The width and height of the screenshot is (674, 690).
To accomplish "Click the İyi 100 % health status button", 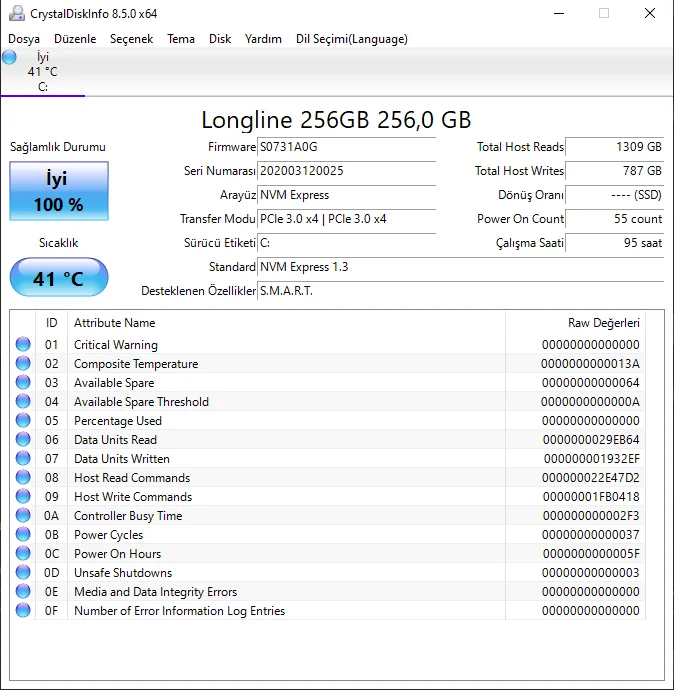I will [59, 191].
